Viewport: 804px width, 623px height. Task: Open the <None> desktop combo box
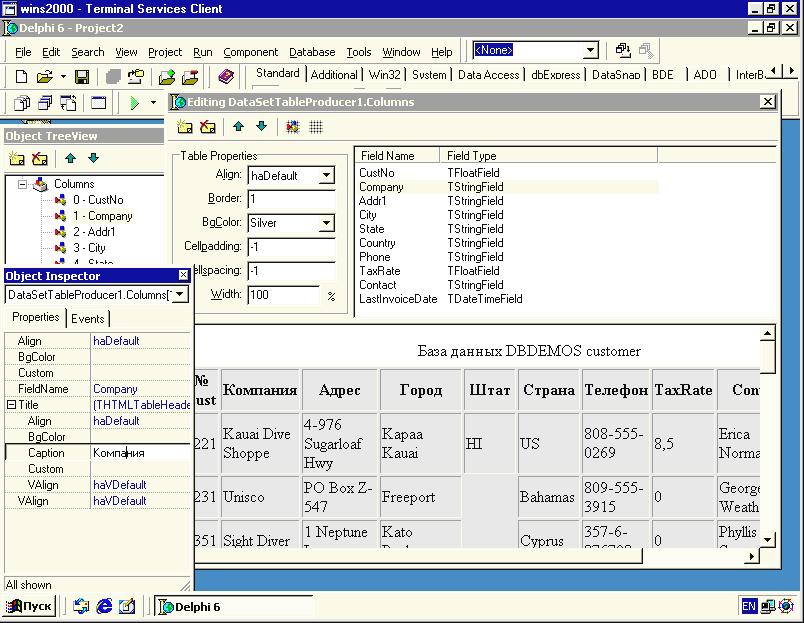coord(590,50)
